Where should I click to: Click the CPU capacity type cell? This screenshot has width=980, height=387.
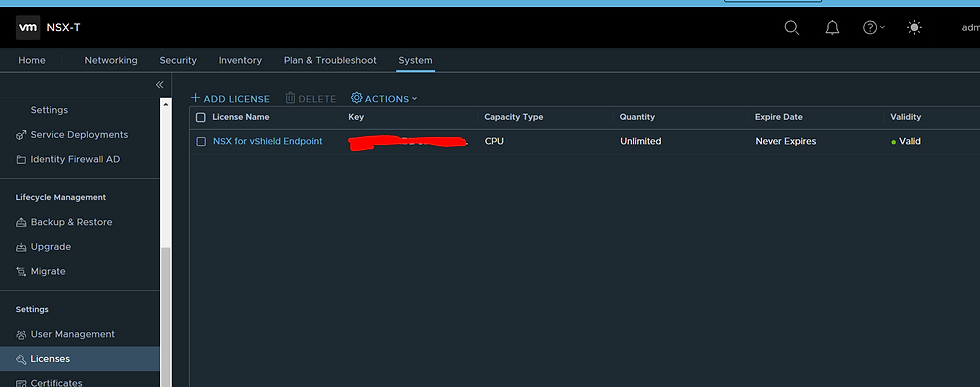tap(494, 141)
